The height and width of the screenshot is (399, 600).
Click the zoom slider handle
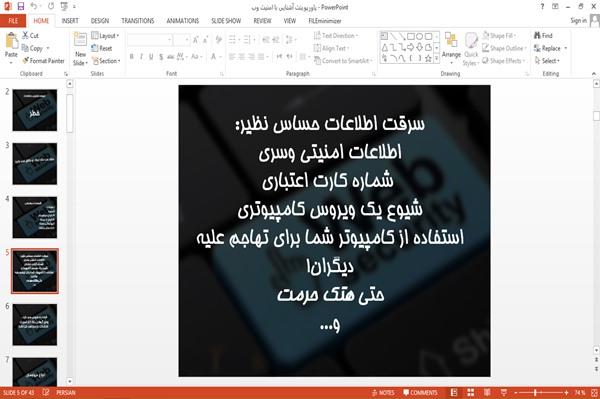point(535,392)
